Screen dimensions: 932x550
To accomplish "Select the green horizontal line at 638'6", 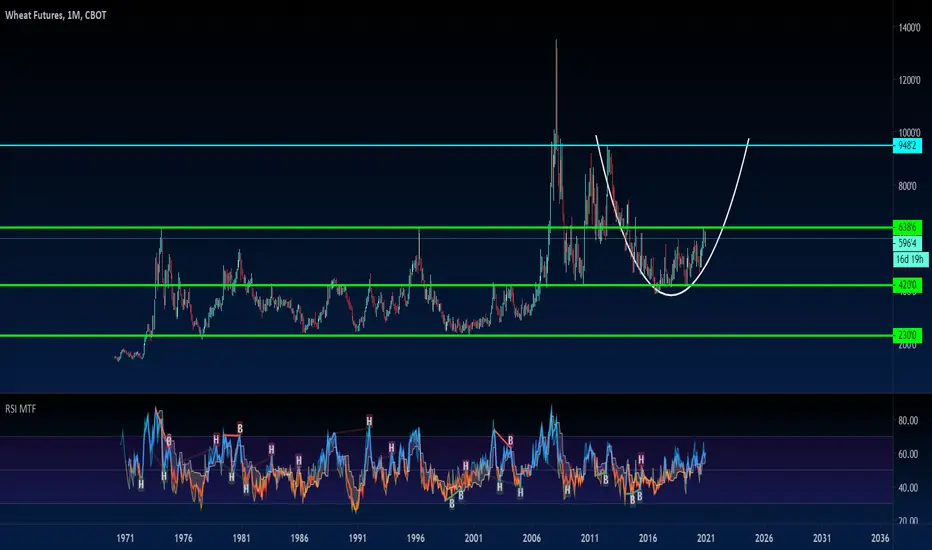I will pos(446,227).
